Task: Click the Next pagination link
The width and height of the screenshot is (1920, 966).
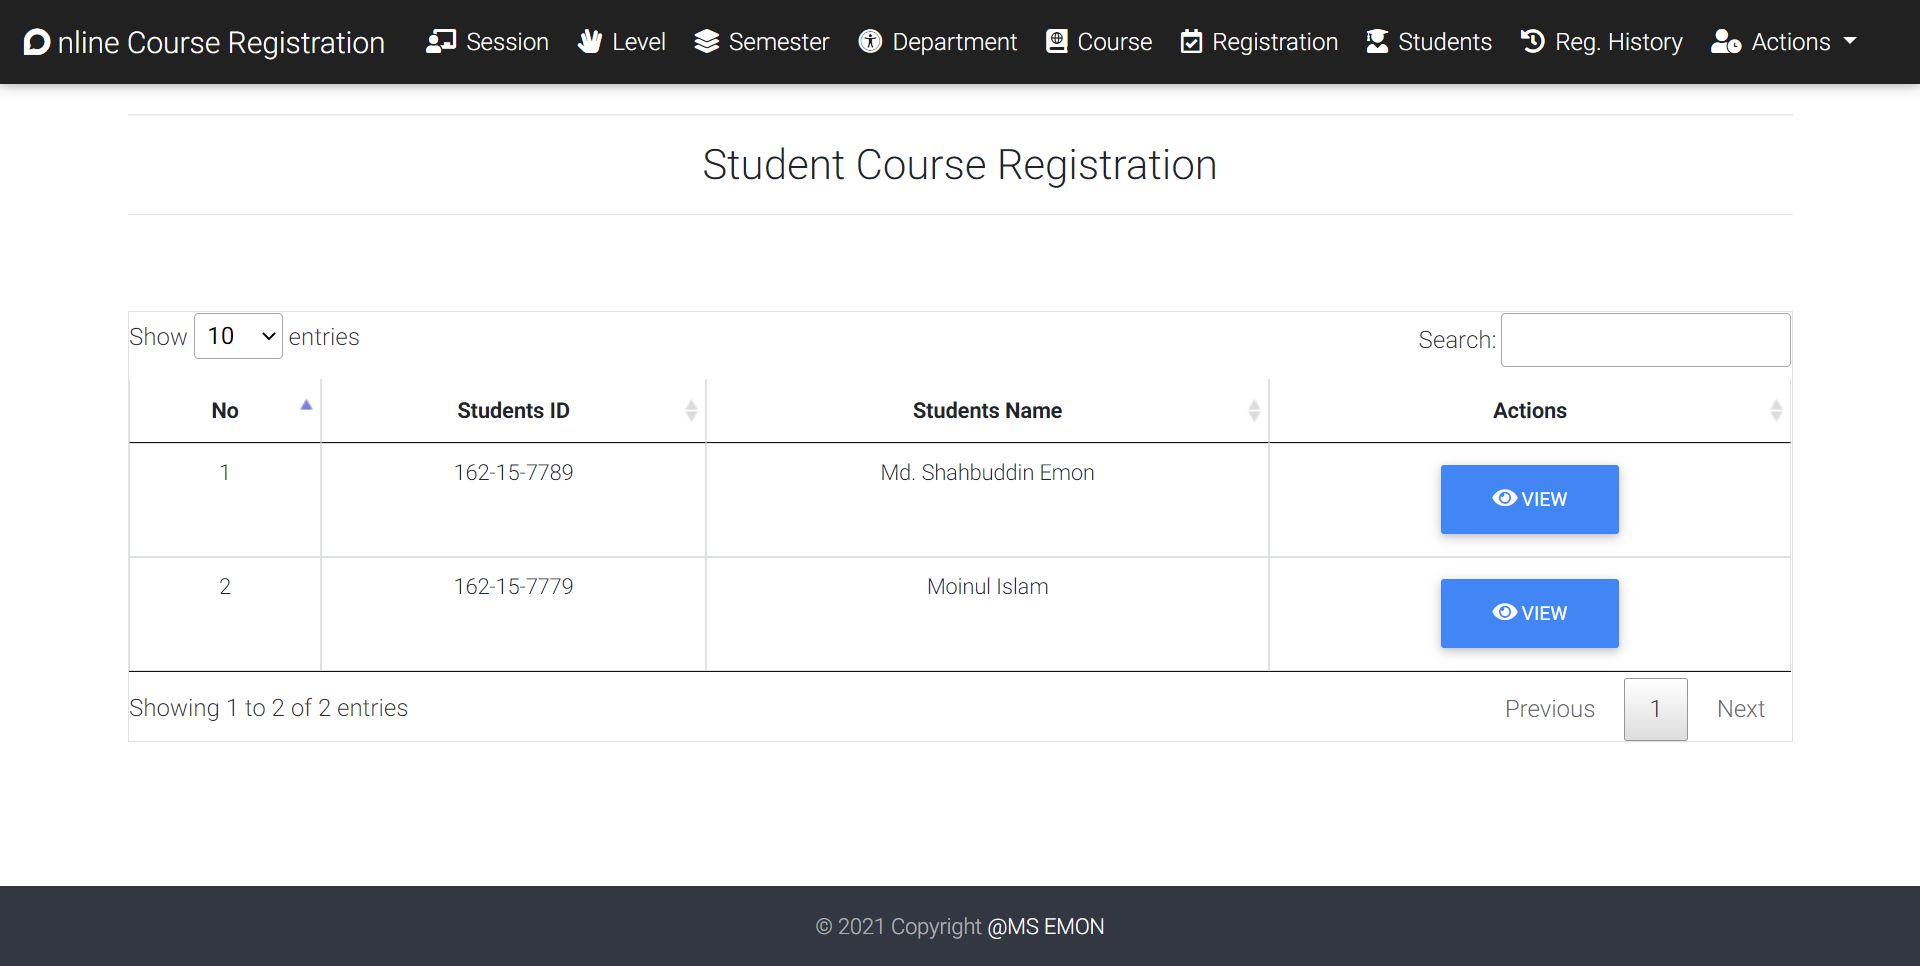Action: [1740, 708]
